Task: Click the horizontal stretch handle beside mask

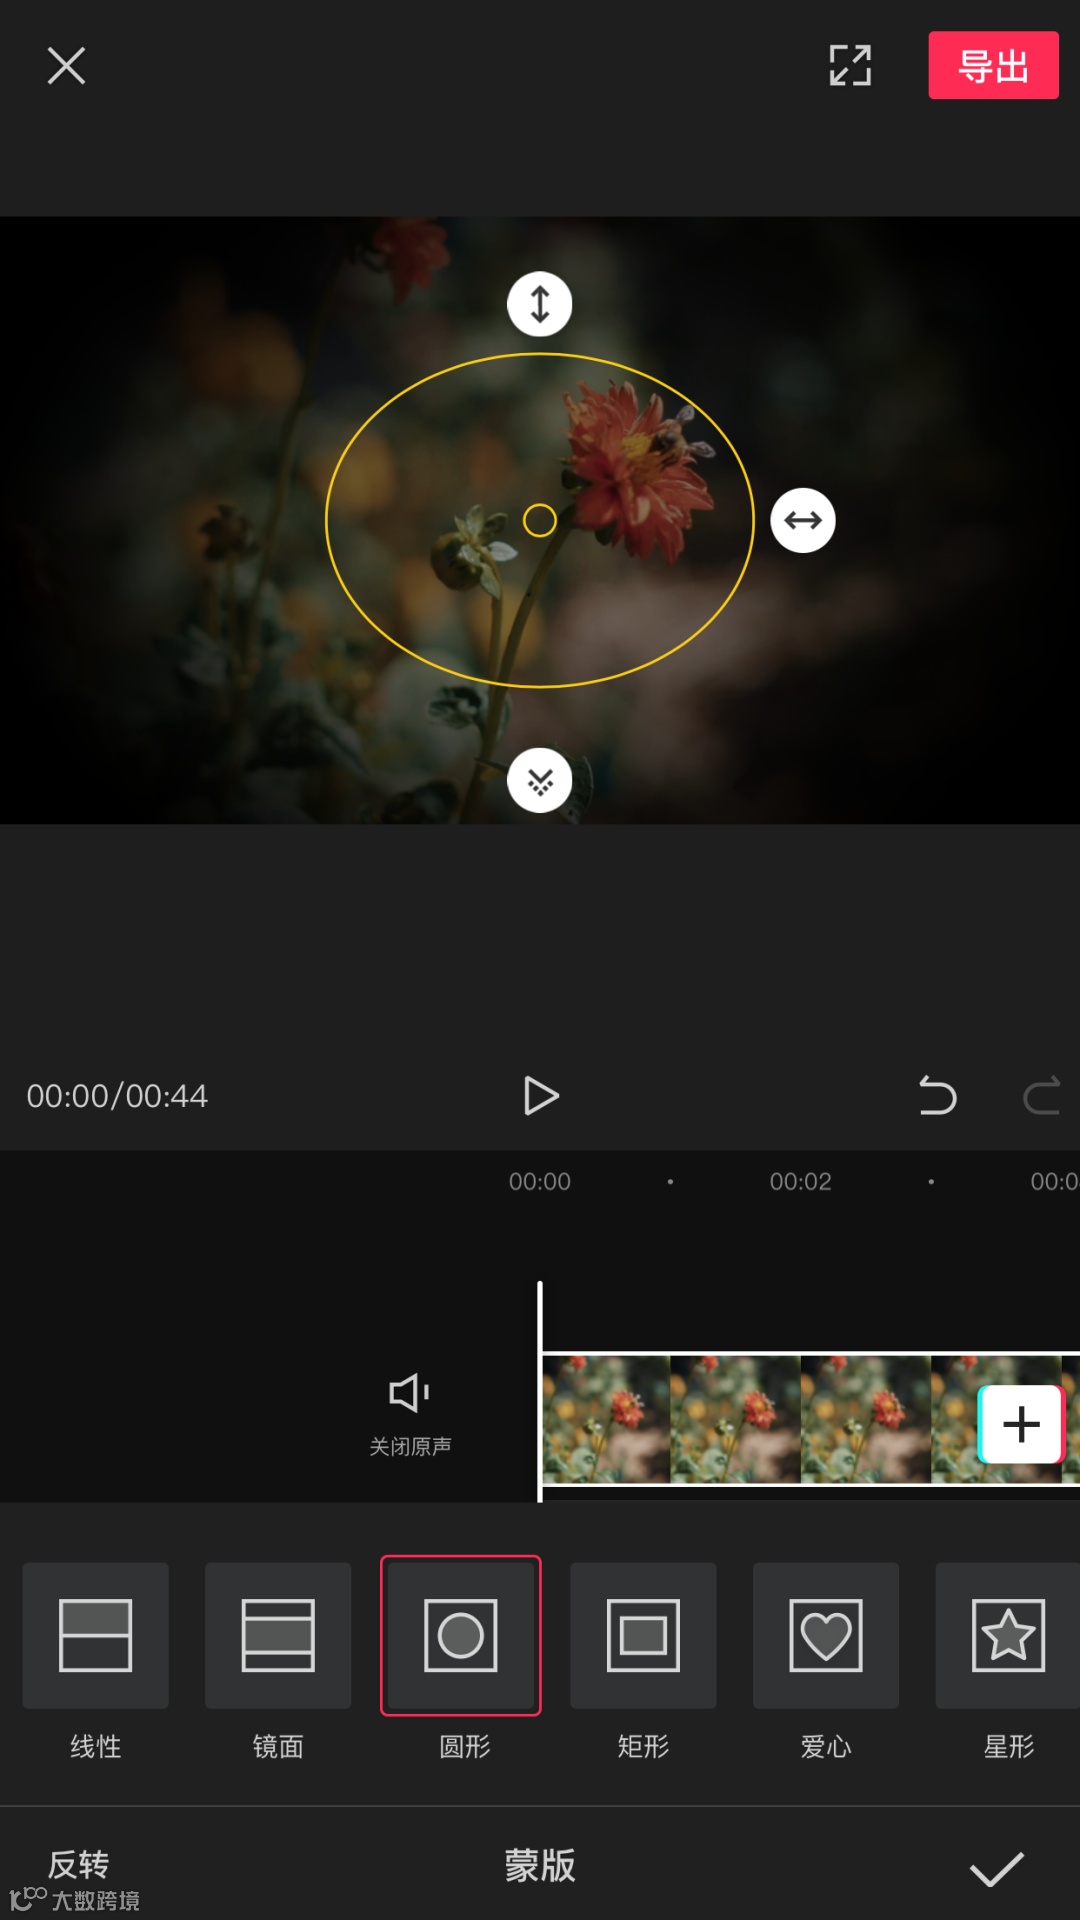Action: pyautogui.click(x=803, y=520)
